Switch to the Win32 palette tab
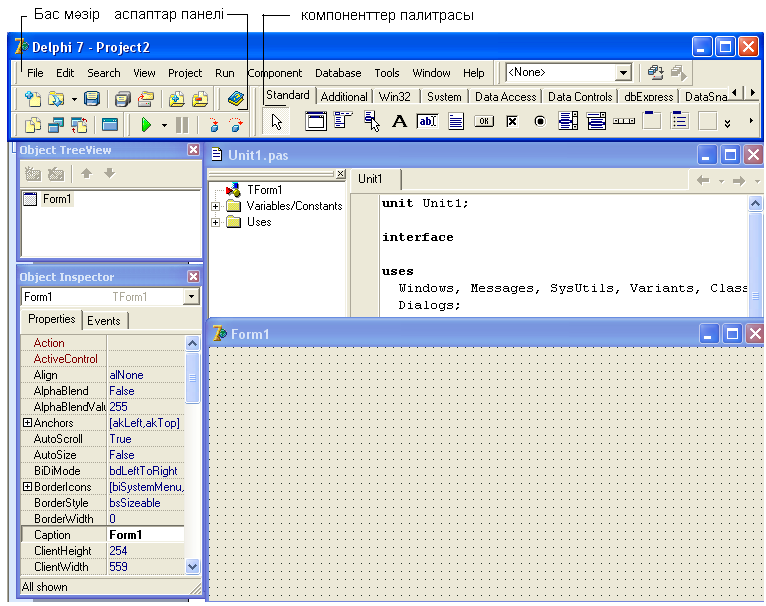Screen dimensions: 766x606 tap(395, 97)
